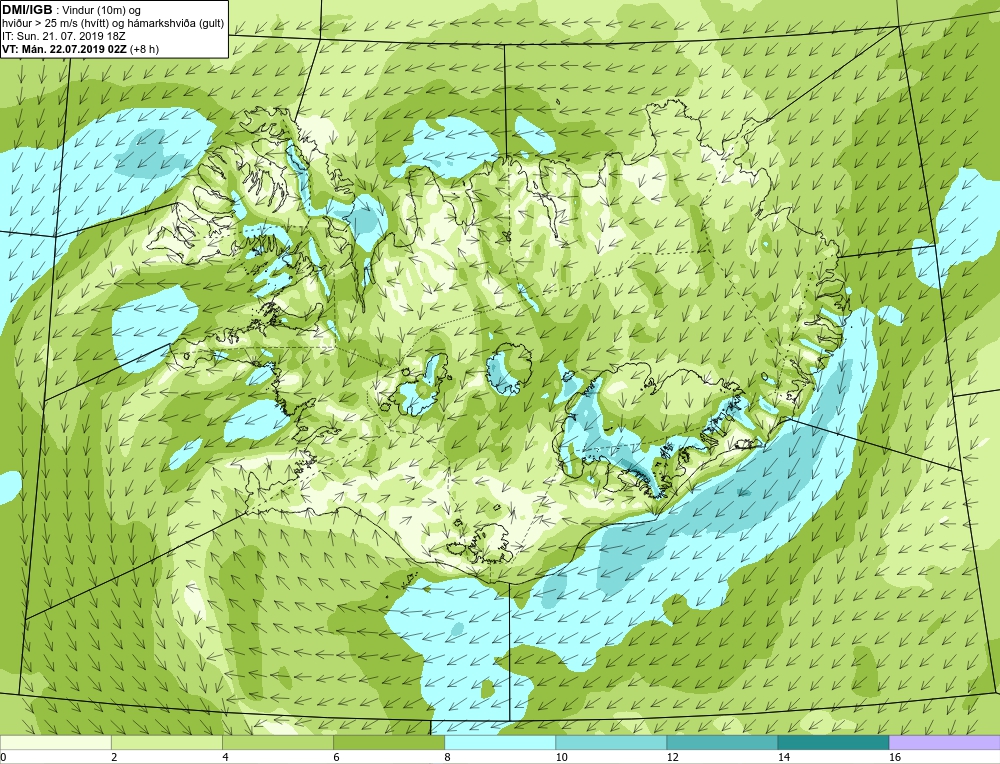
Task: Click the legend label '6'
Action: click(337, 757)
